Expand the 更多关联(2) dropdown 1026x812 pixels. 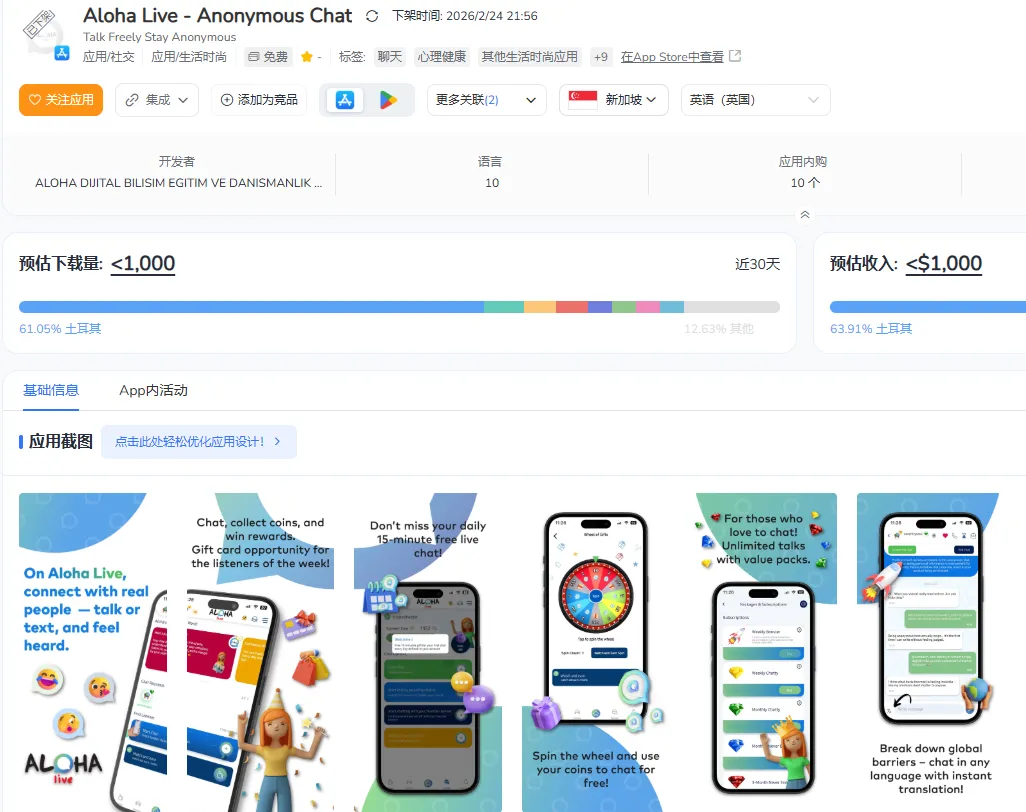click(x=486, y=99)
